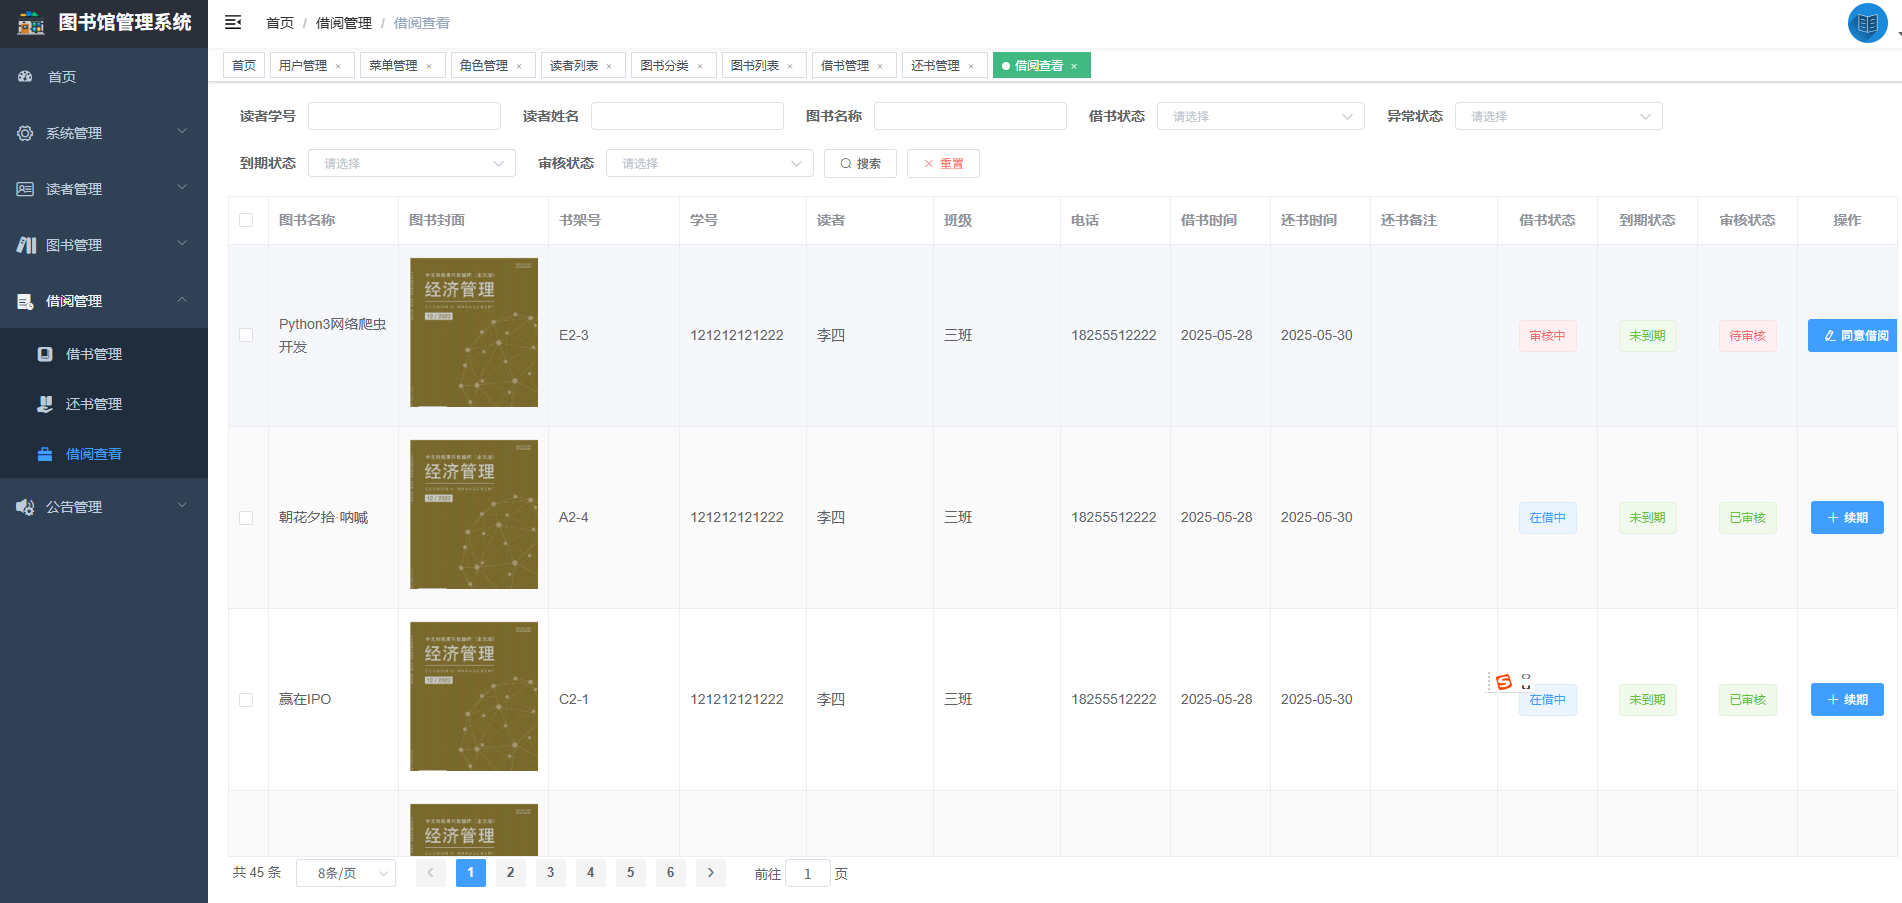Open the user avatar in the top-right corner
Viewport: 1902px width, 903px height.
pyautogui.click(x=1867, y=22)
